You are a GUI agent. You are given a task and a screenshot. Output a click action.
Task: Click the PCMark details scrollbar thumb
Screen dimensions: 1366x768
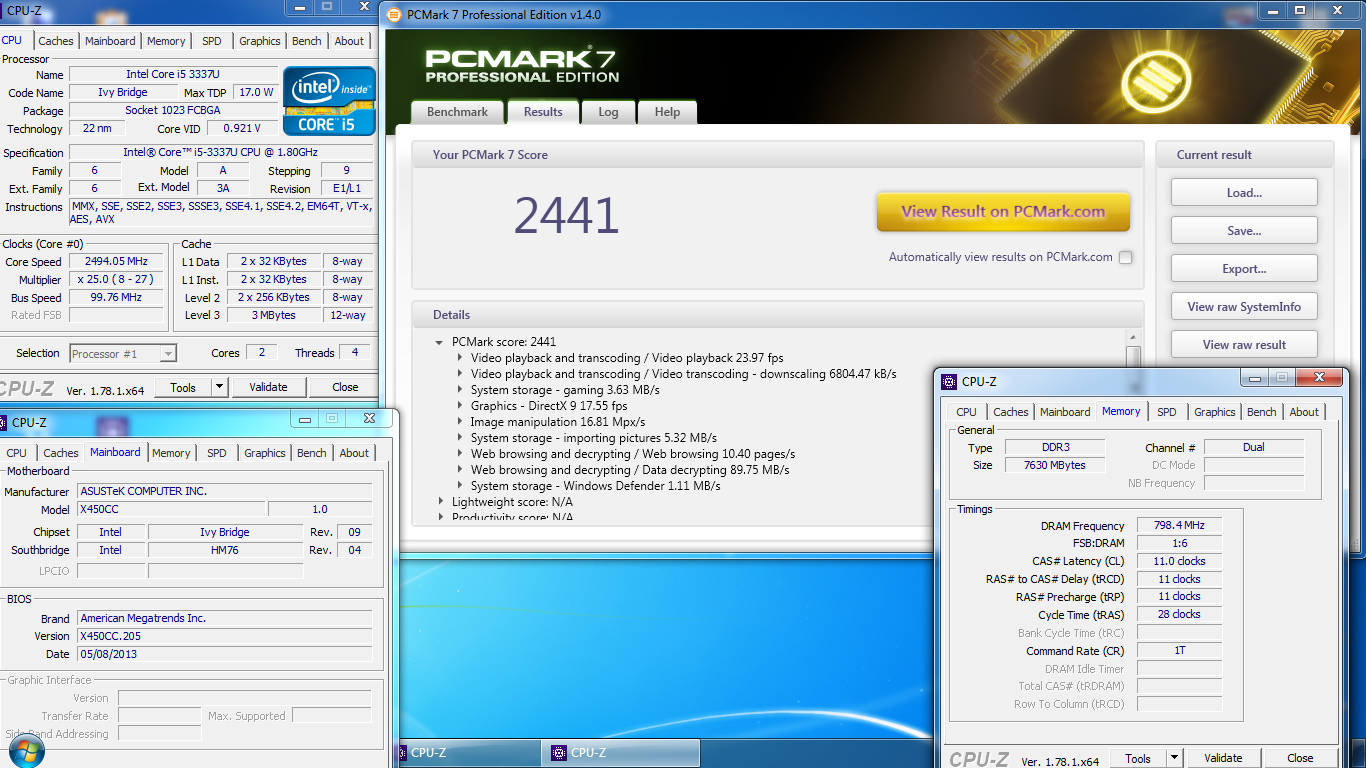[1133, 357]
